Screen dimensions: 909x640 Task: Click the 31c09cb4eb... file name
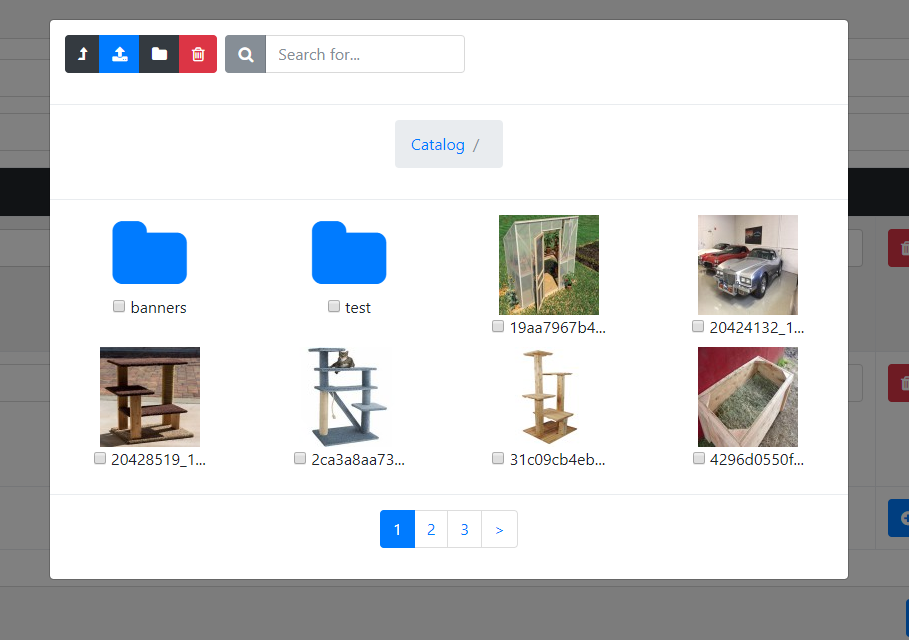click(558, 460)
